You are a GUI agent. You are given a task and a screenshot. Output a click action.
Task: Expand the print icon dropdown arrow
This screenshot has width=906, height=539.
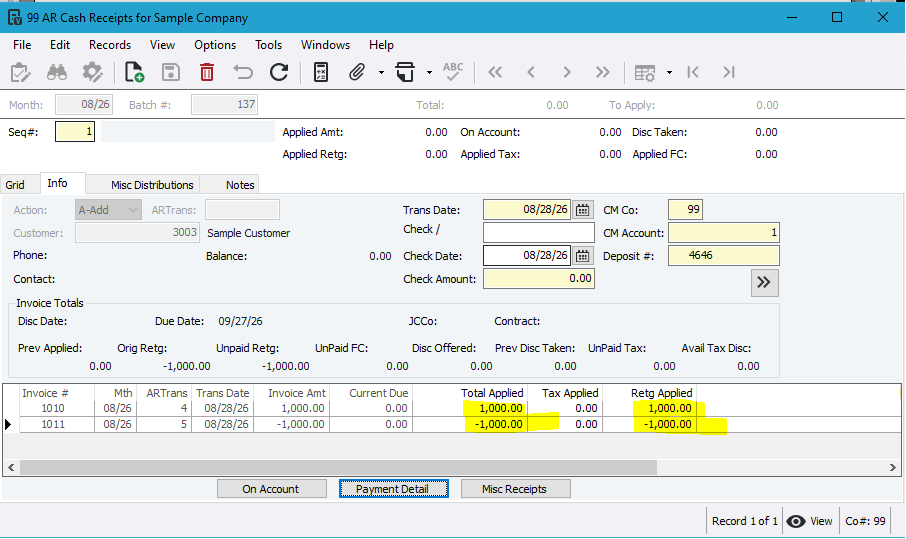(429, 73)
